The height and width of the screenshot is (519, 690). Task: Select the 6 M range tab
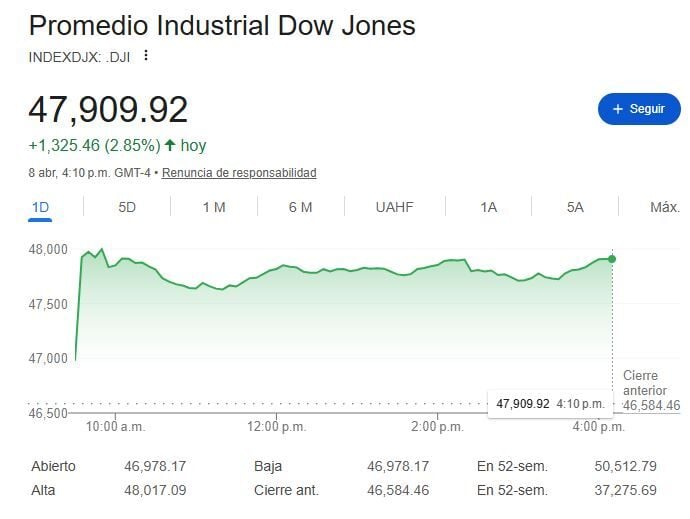300,207
